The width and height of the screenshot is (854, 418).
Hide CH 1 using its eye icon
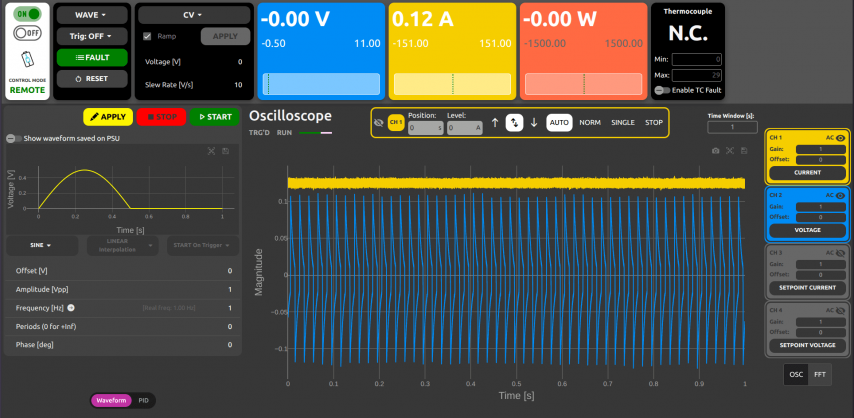[840, 137]
